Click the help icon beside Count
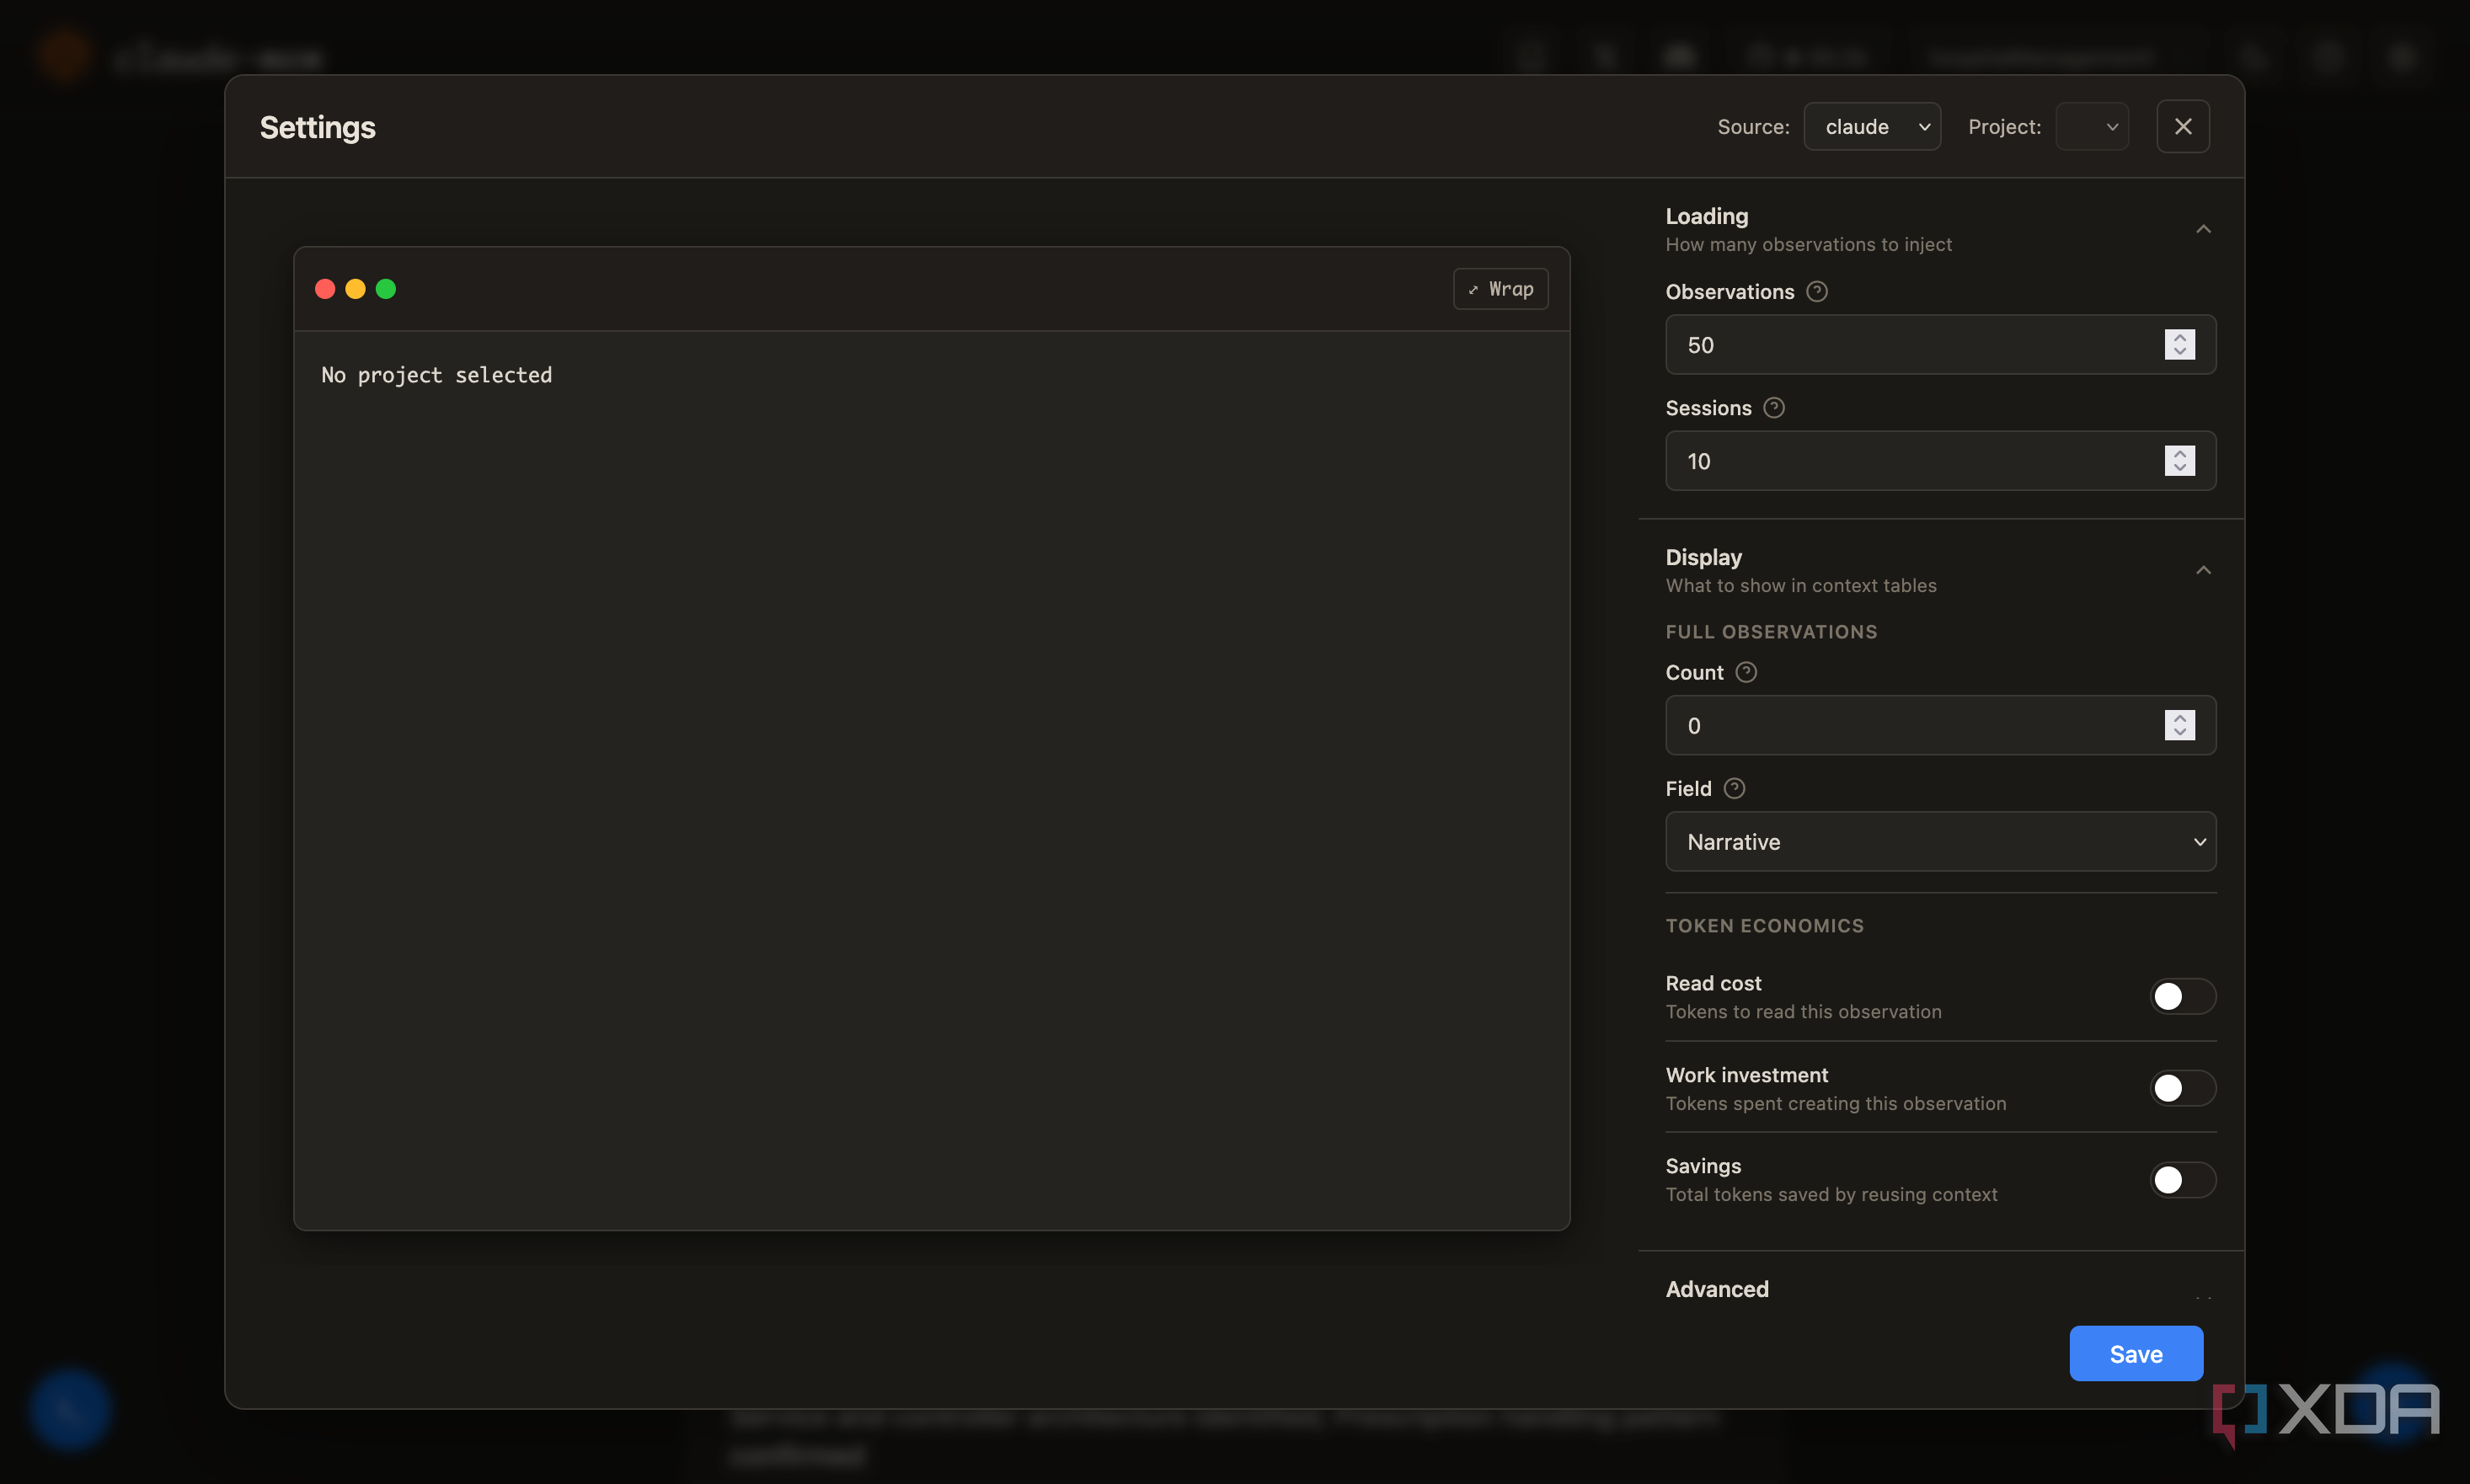 (1746, 672)
